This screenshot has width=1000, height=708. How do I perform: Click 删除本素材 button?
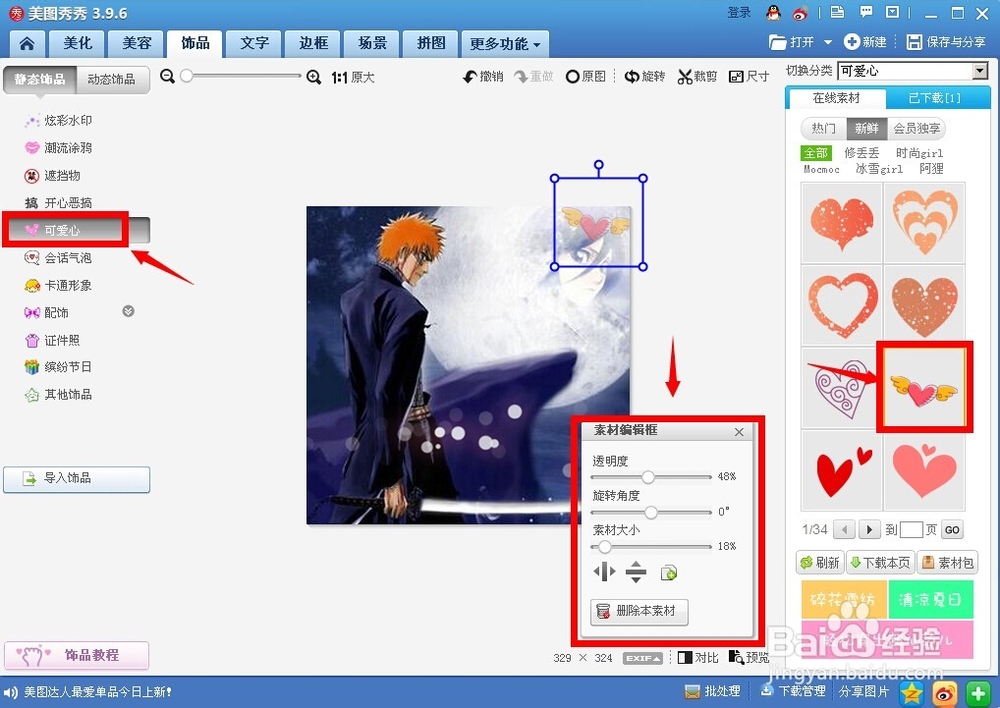tap(639, 611)
